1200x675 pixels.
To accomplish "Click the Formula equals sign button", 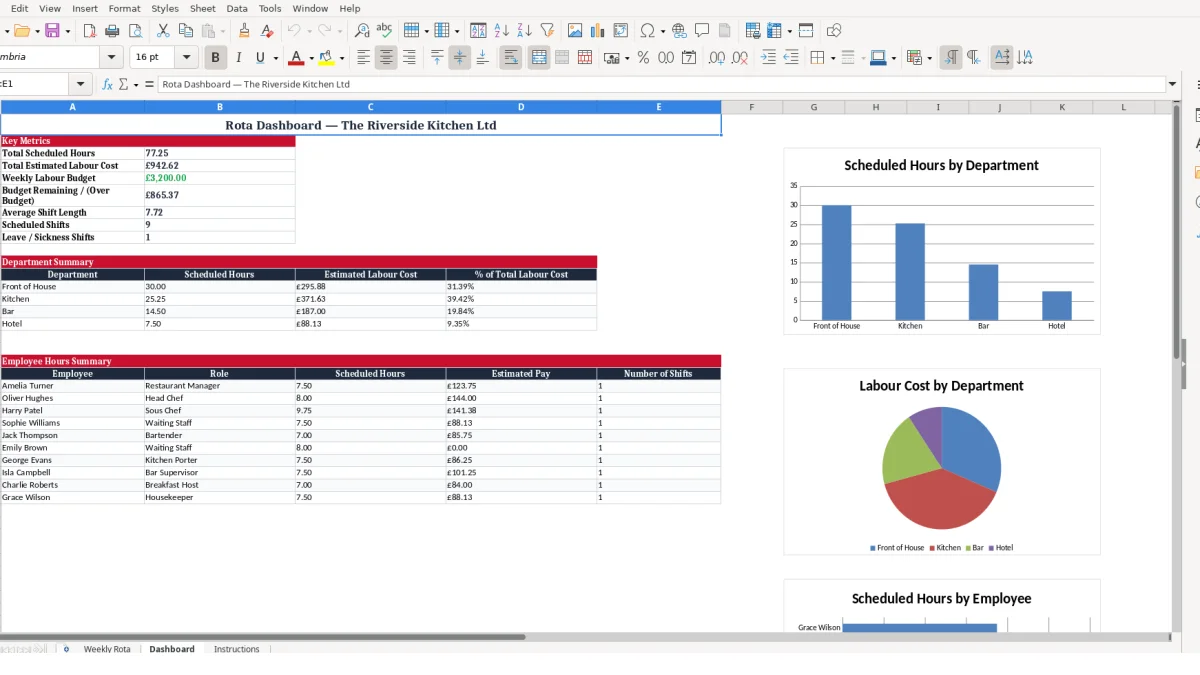I will 149,85.
